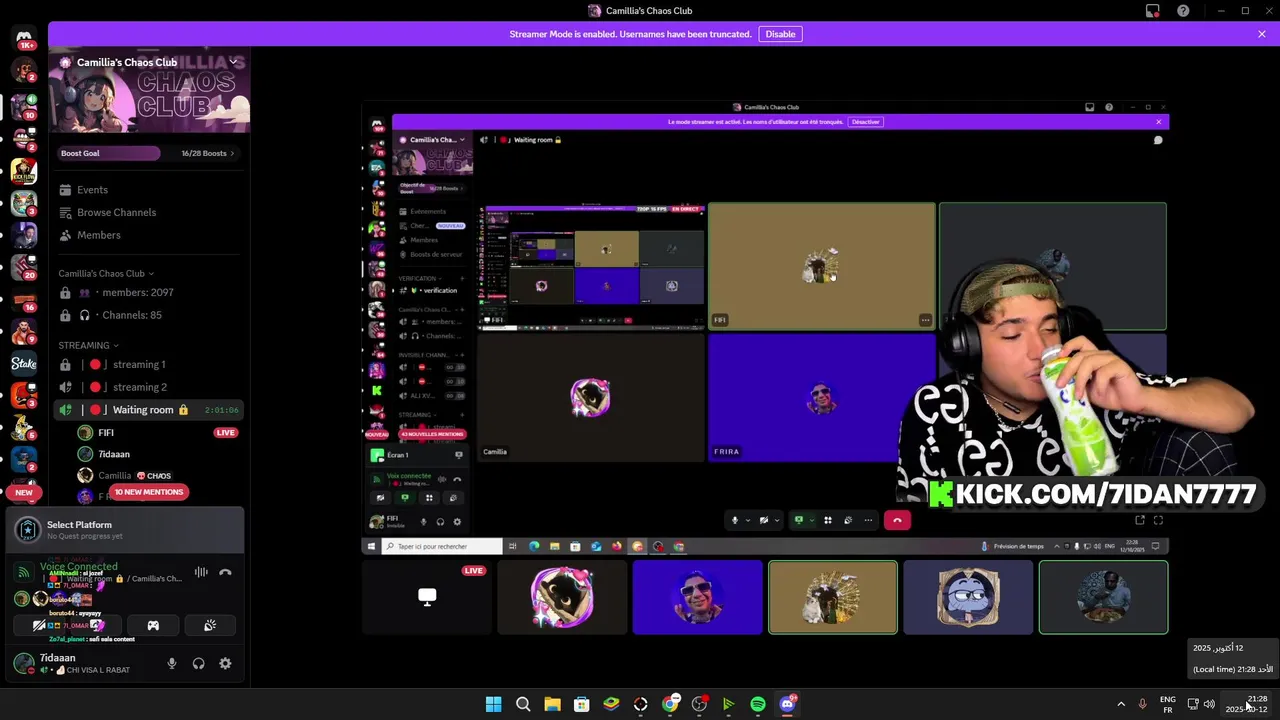
Task: Open the ENG FR language switcher
Action: point(1168,704)
